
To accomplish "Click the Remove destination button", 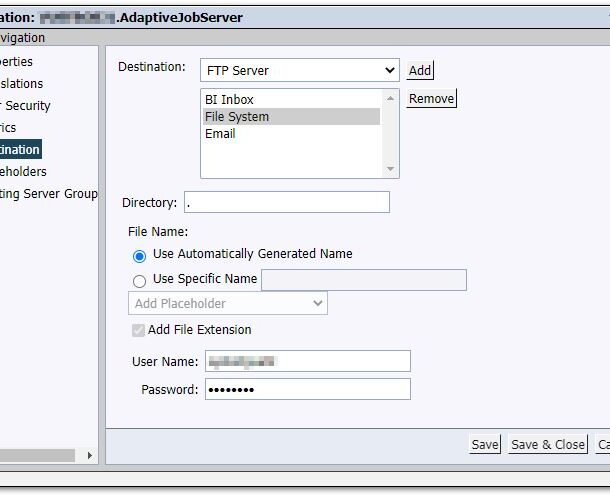I will point(431,98).
